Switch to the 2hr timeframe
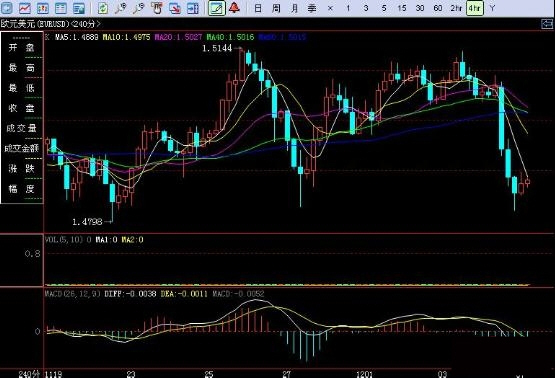555x378 pixels. point(456,8)
